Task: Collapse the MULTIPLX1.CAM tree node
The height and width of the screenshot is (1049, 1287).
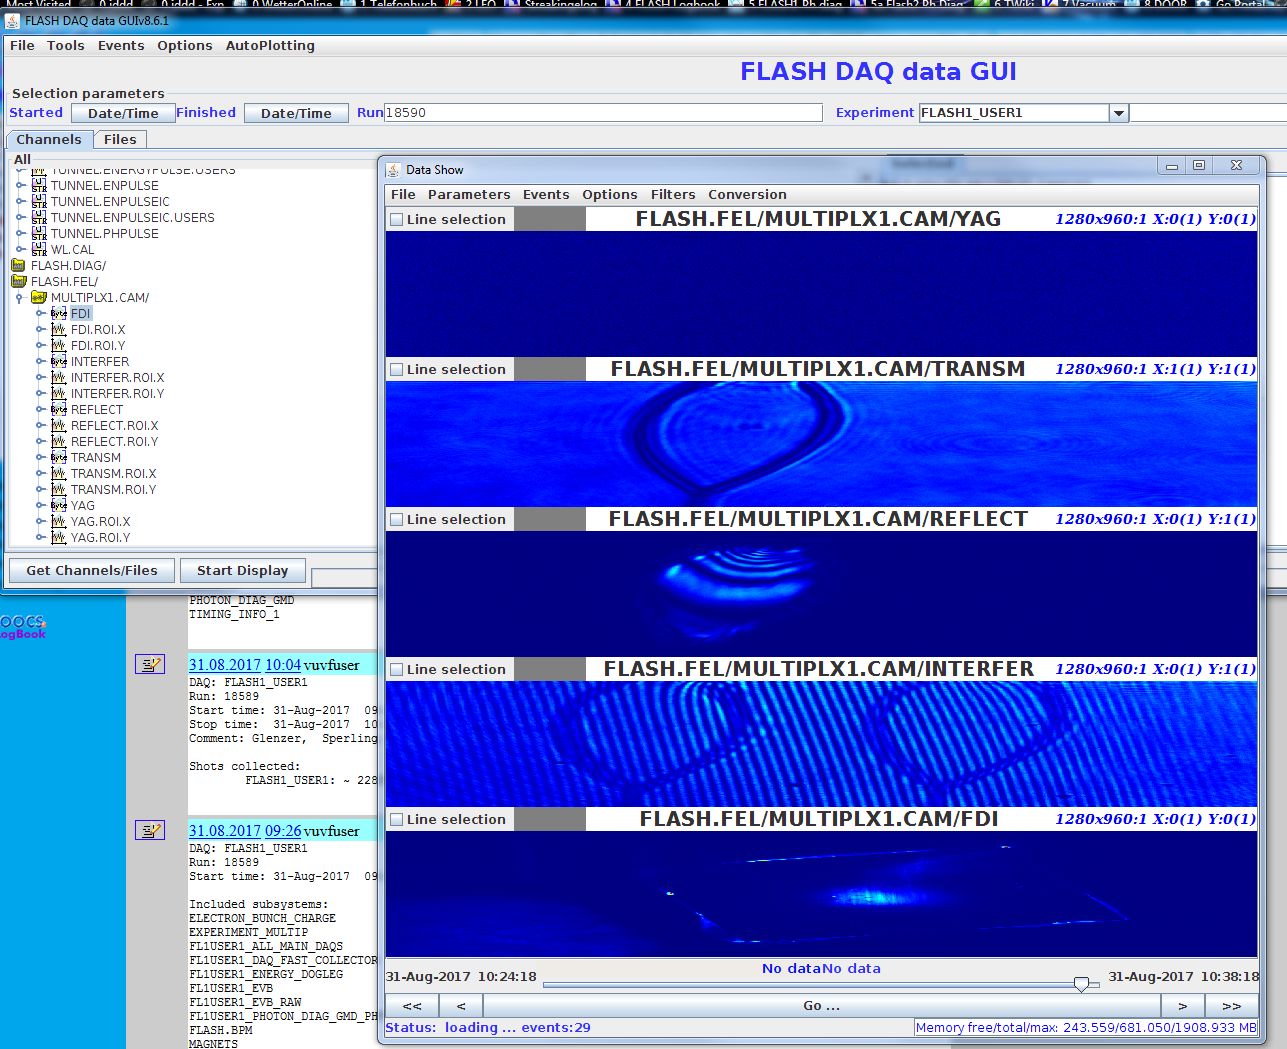Action: tap(20, 297)
